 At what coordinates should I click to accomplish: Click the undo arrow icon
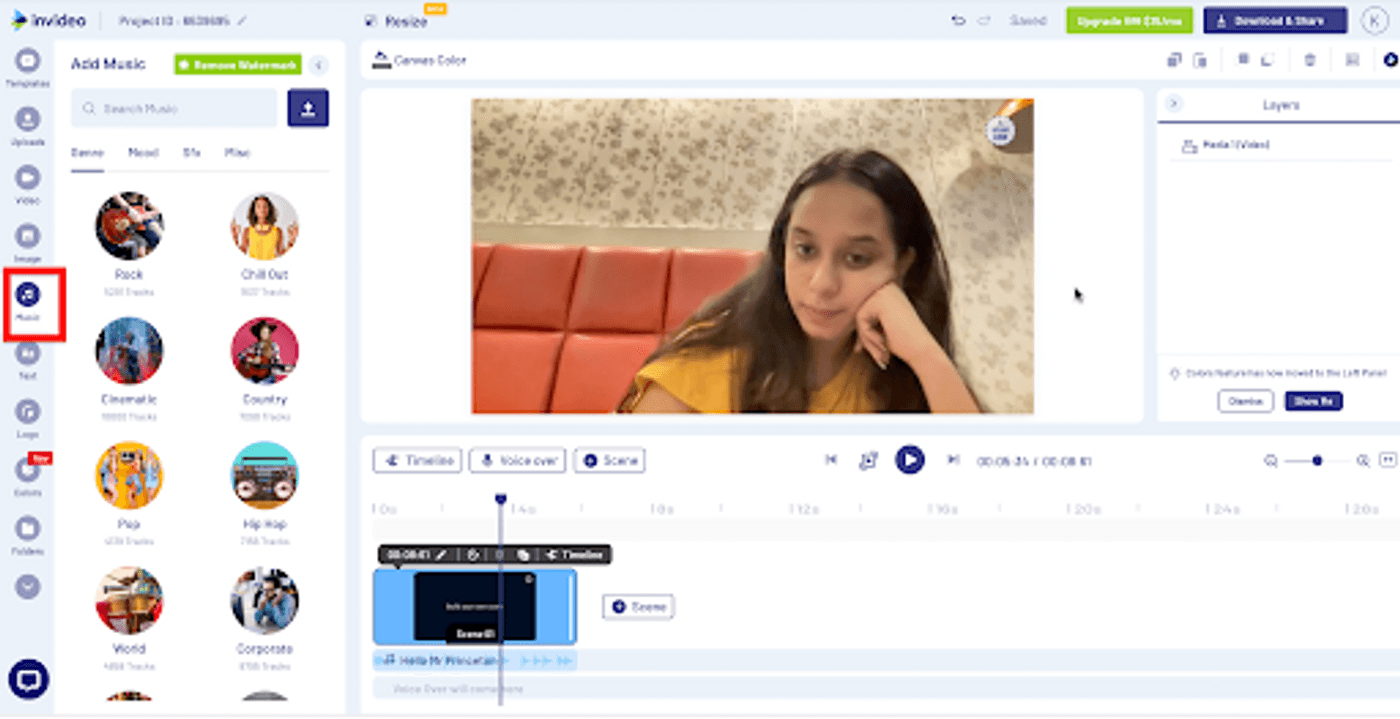(958, 21)
